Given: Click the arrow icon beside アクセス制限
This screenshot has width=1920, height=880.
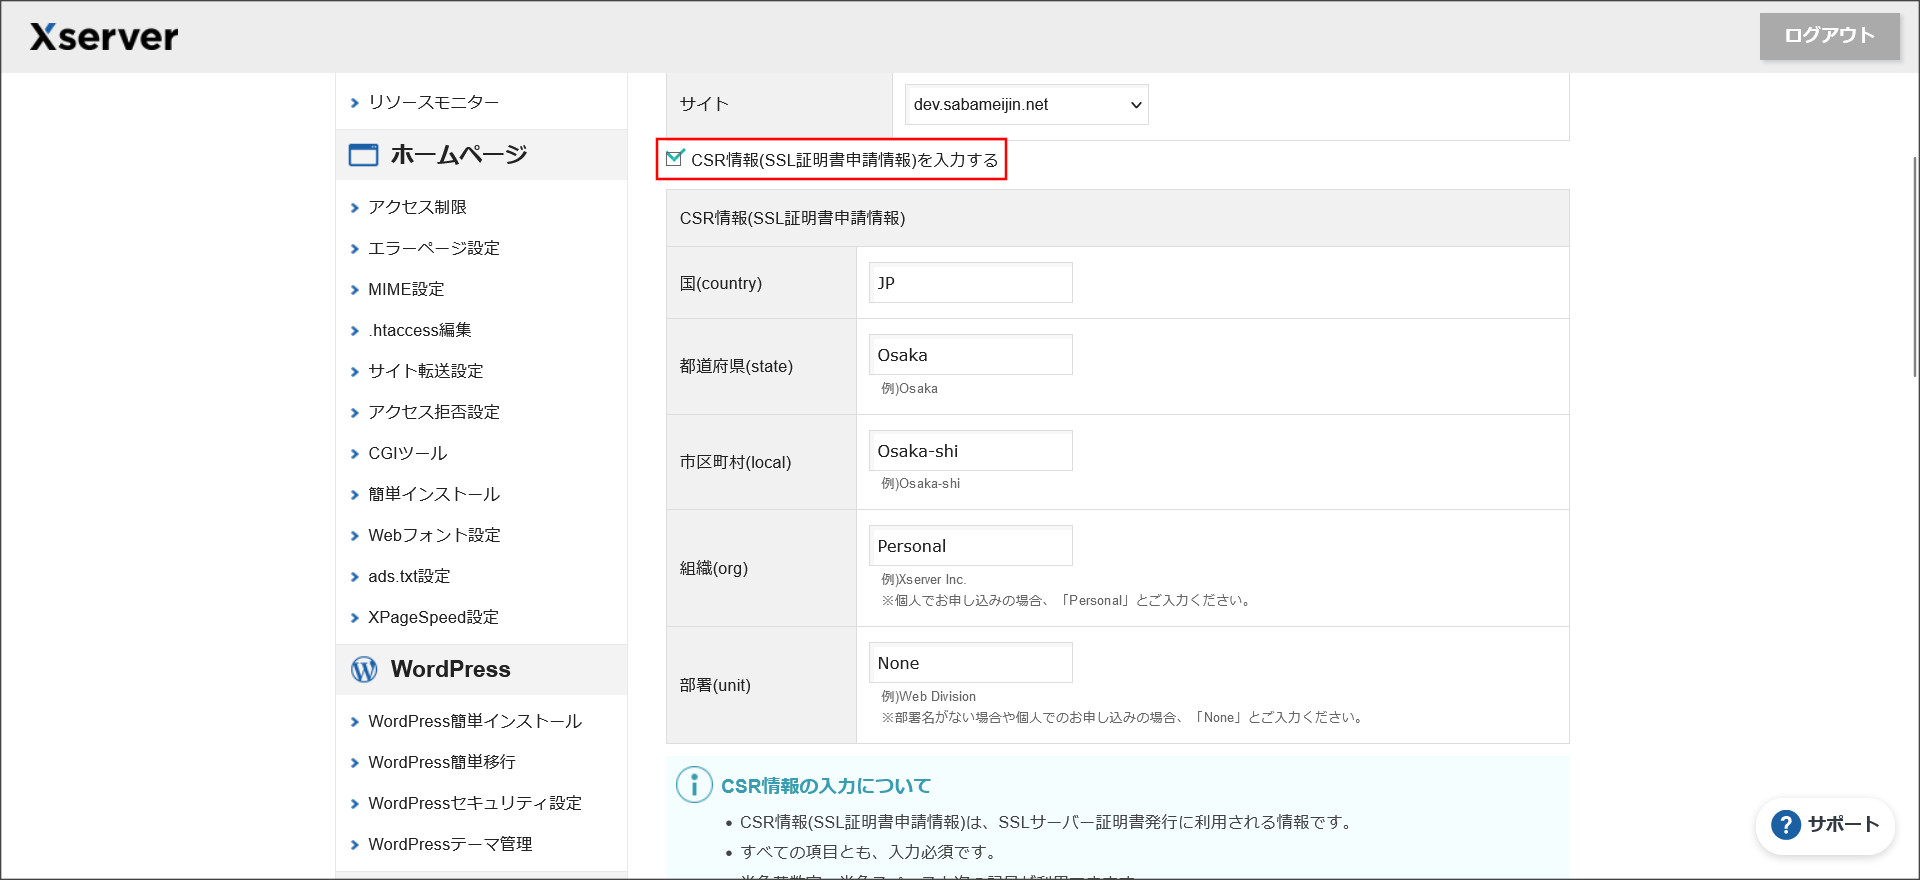Looking at the screenshot, I should 354,208.
